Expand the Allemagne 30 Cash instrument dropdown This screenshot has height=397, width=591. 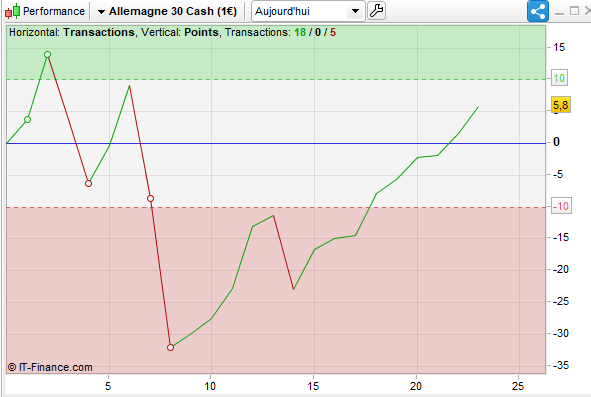click(x=101, y=12)
